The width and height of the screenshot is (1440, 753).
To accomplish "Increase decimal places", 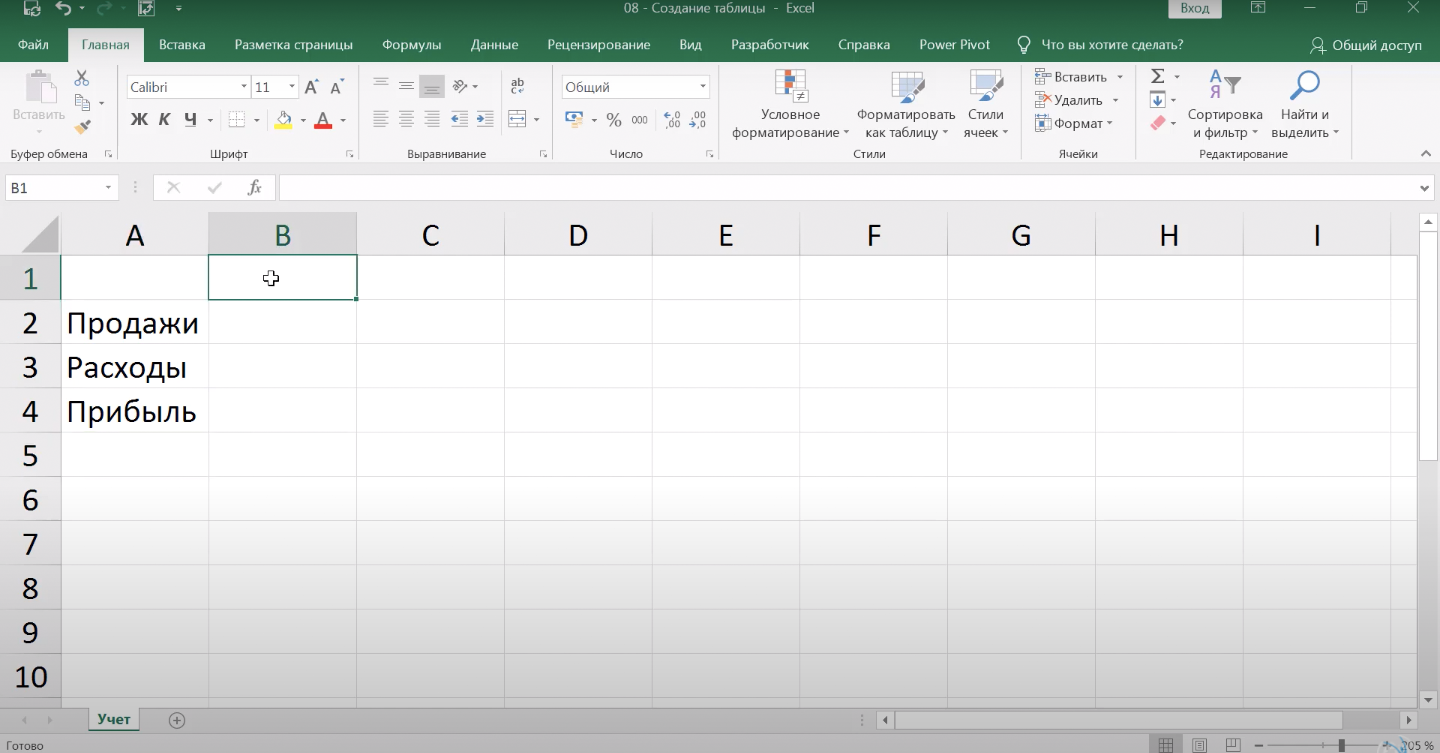I will (x=672, y=120).
